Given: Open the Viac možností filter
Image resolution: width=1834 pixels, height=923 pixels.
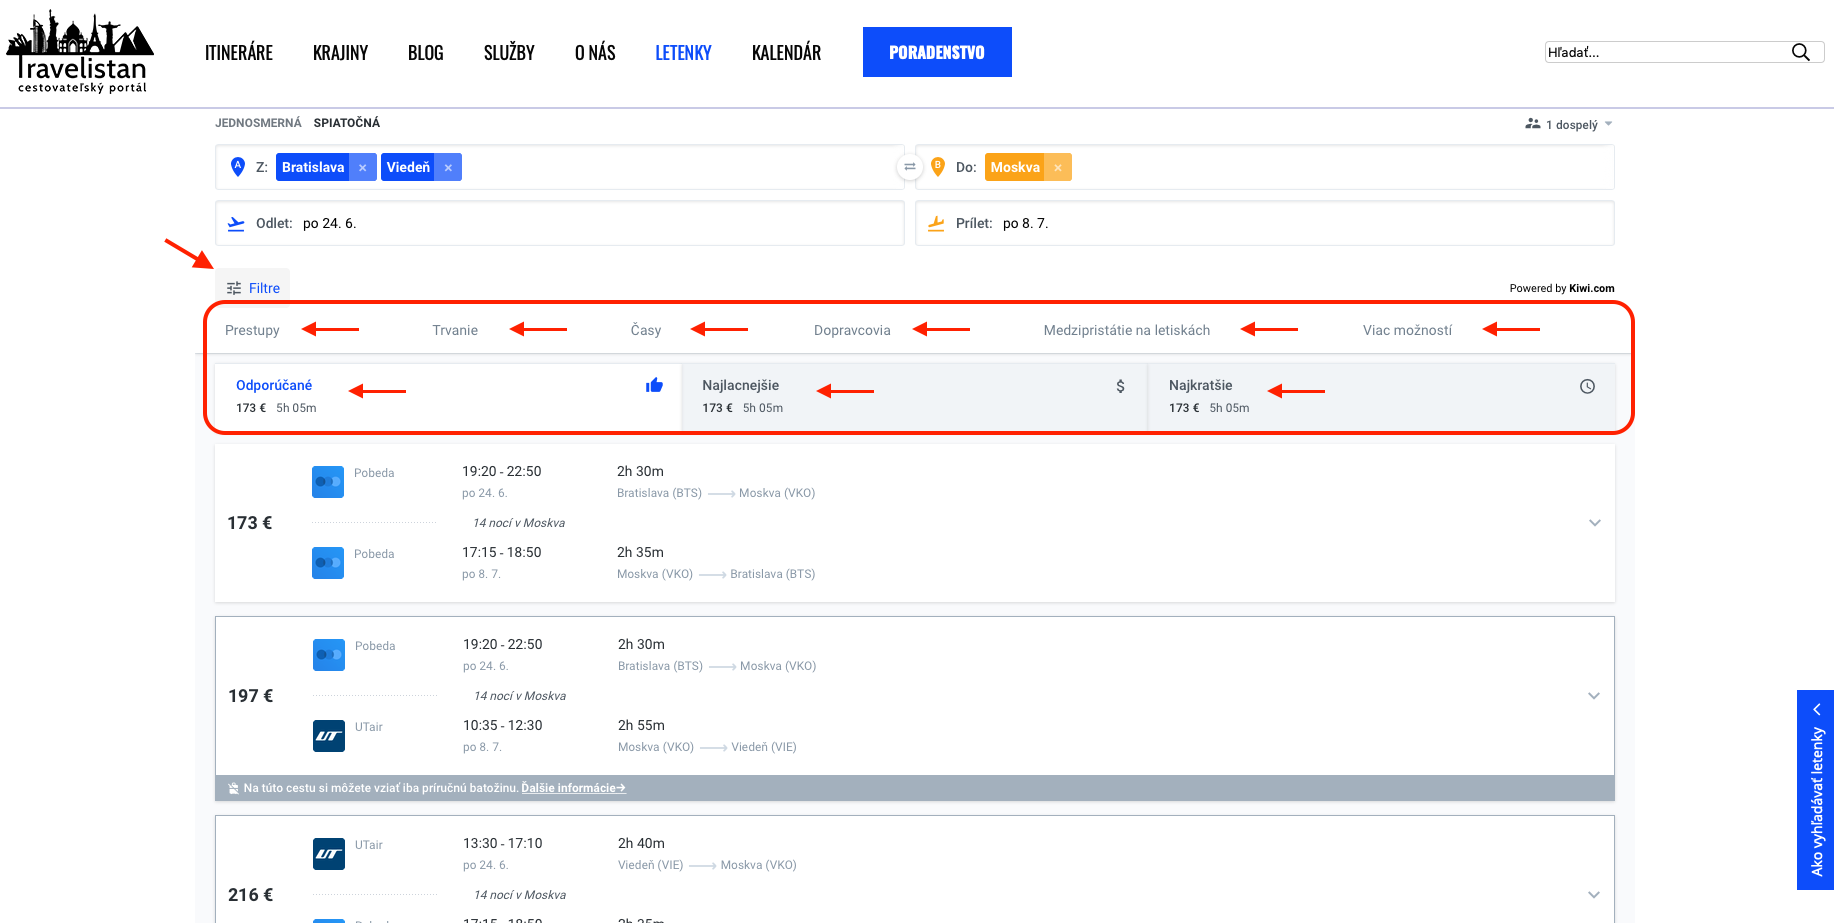Looking at the screenshot, I should (1407, 331).
